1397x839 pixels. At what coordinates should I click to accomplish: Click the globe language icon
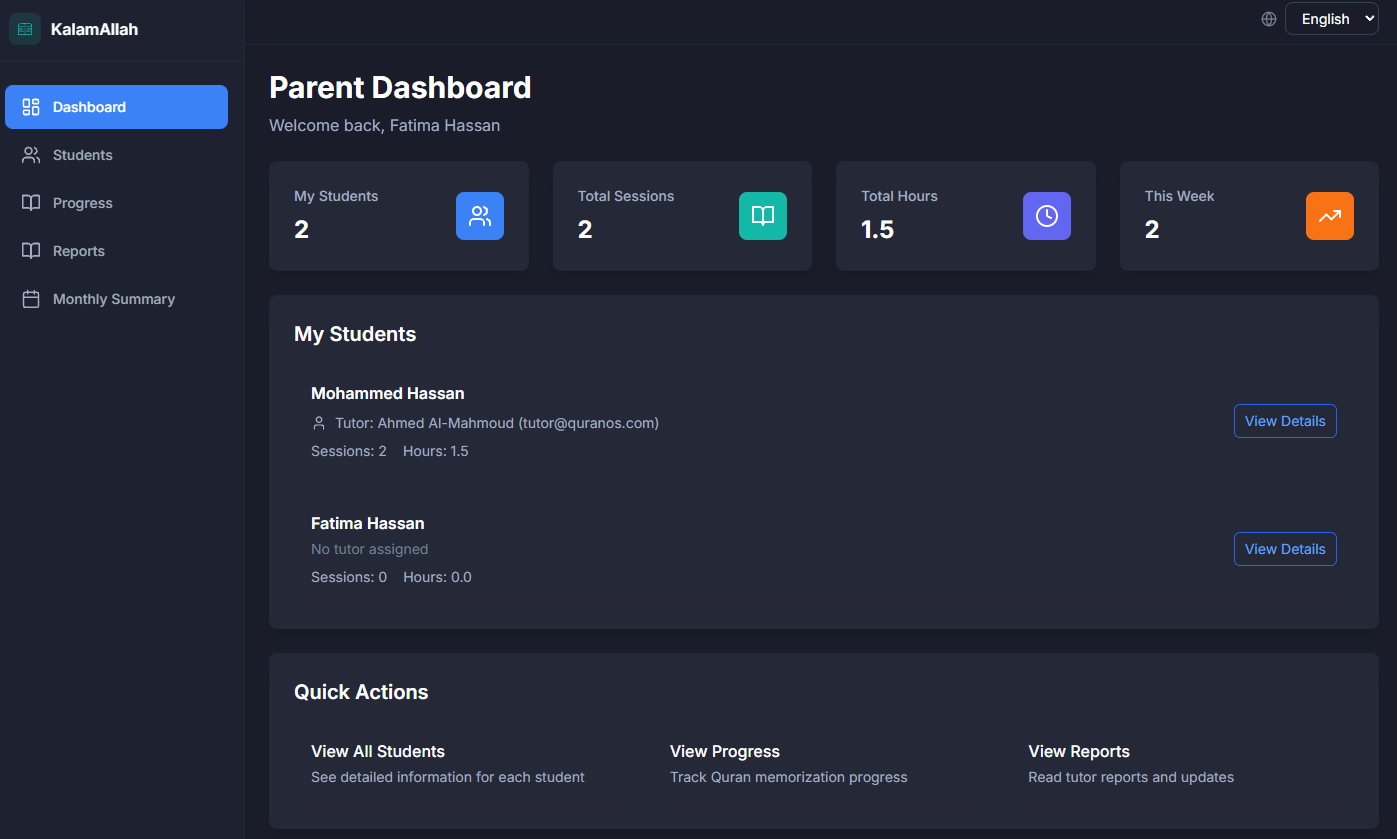1269,19
